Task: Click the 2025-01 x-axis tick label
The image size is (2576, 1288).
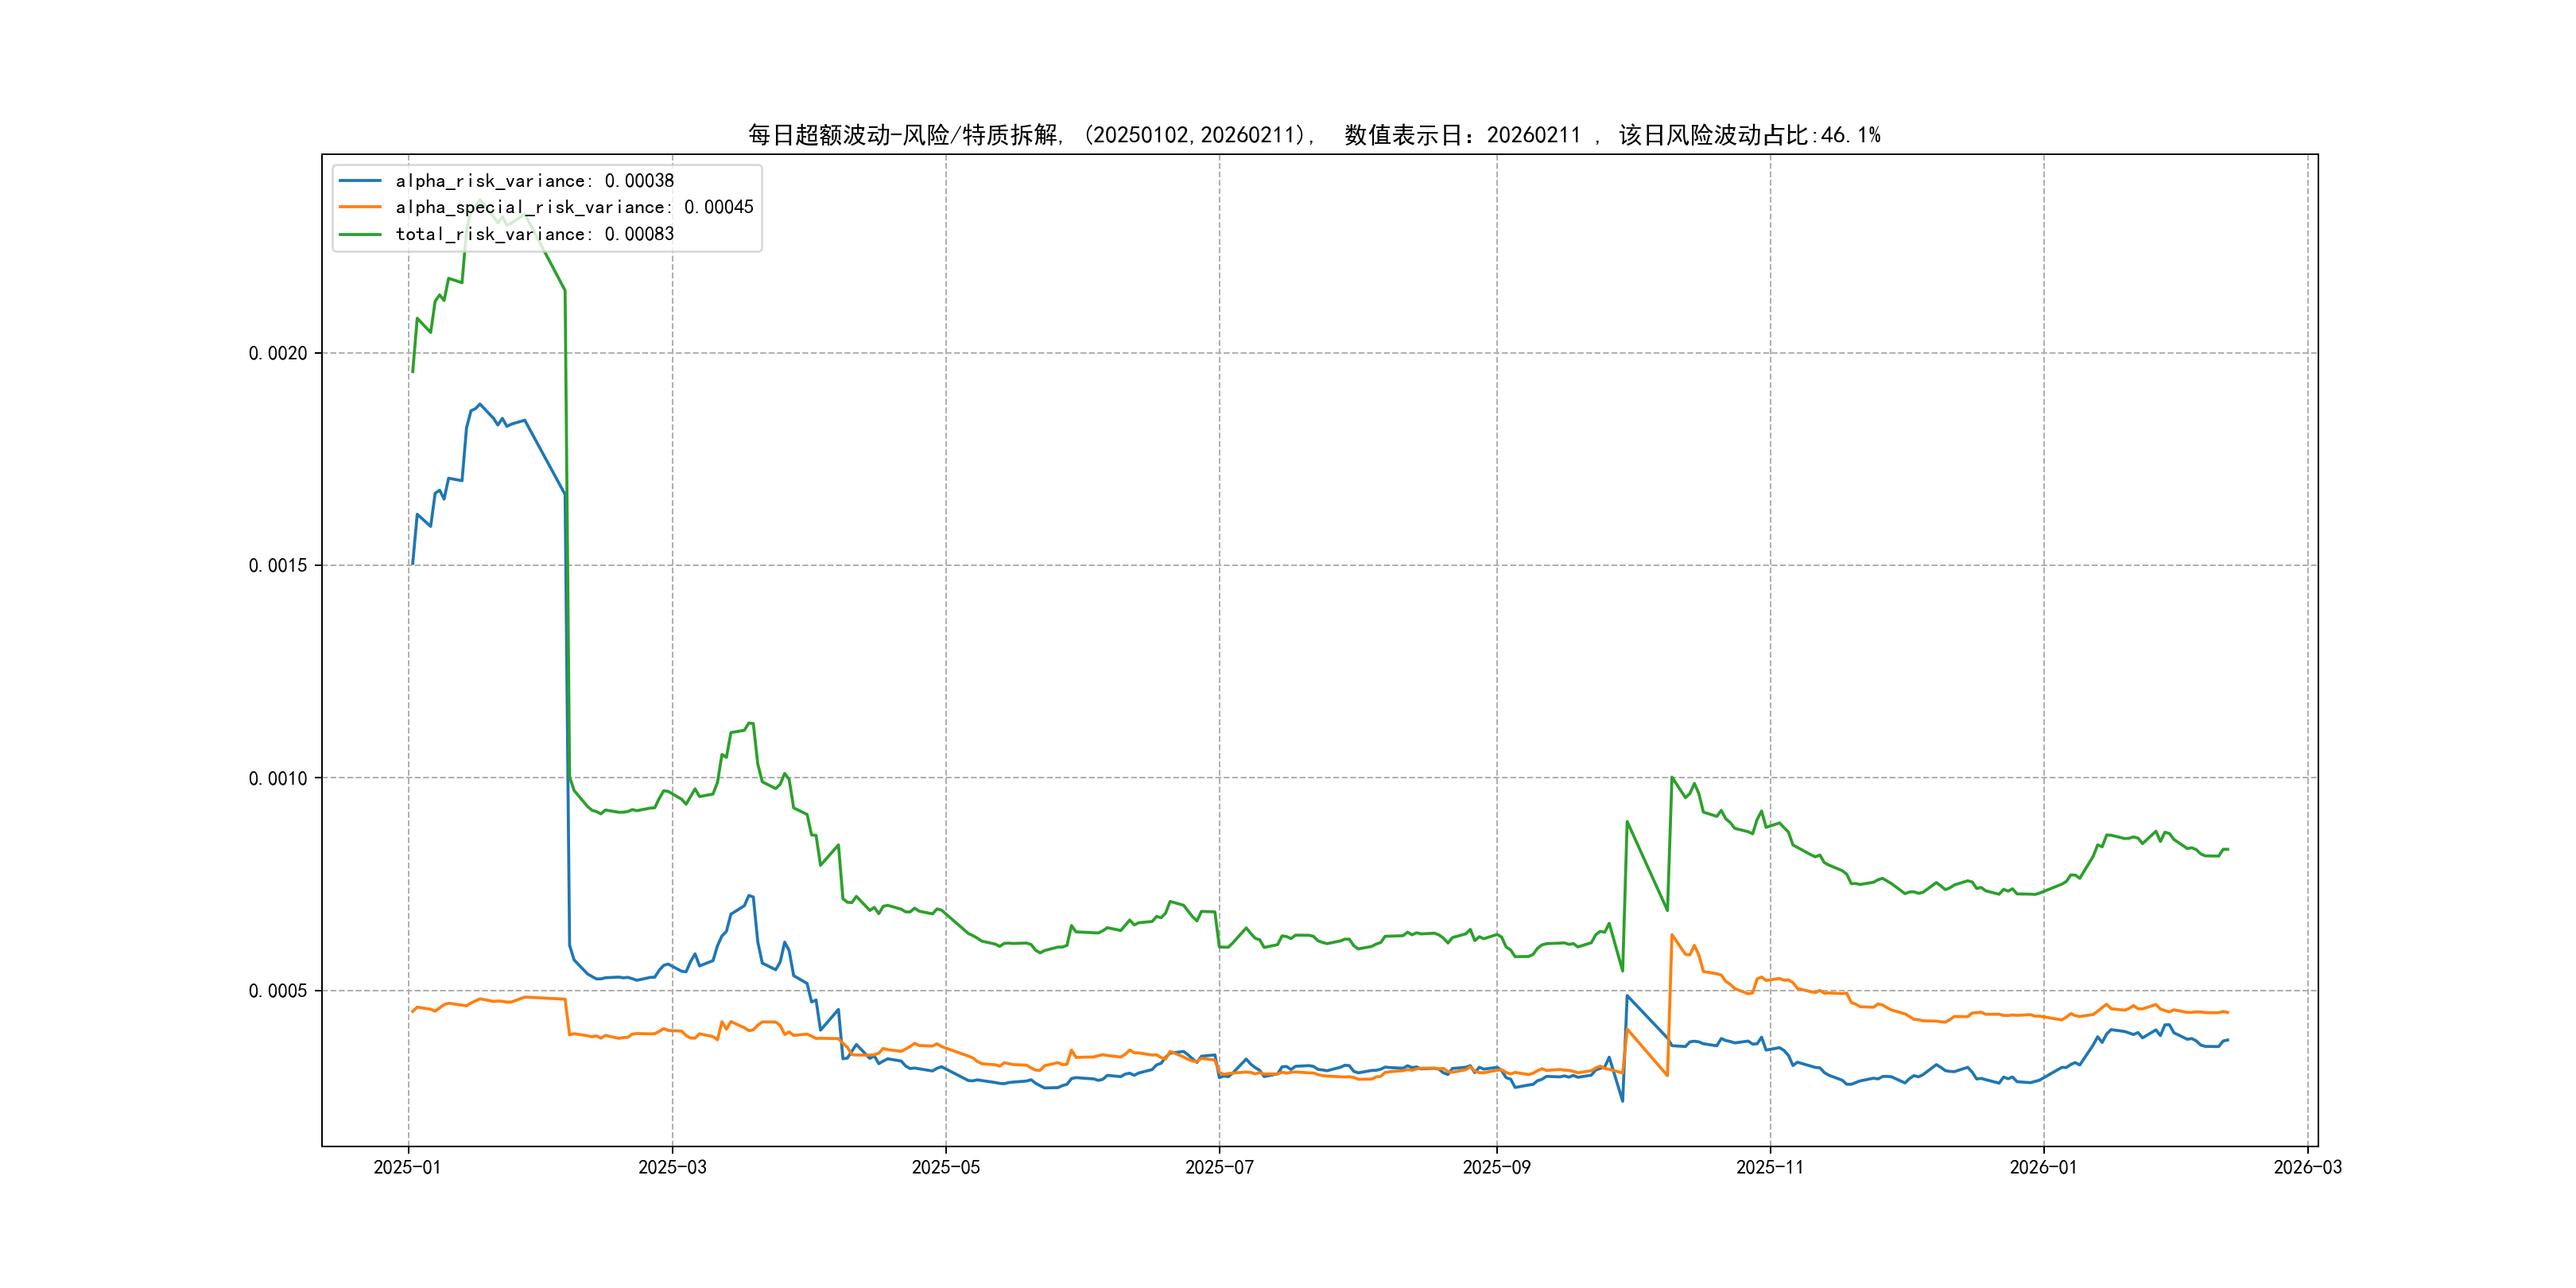Action: pyautogui.click(x=407, y=1167)
